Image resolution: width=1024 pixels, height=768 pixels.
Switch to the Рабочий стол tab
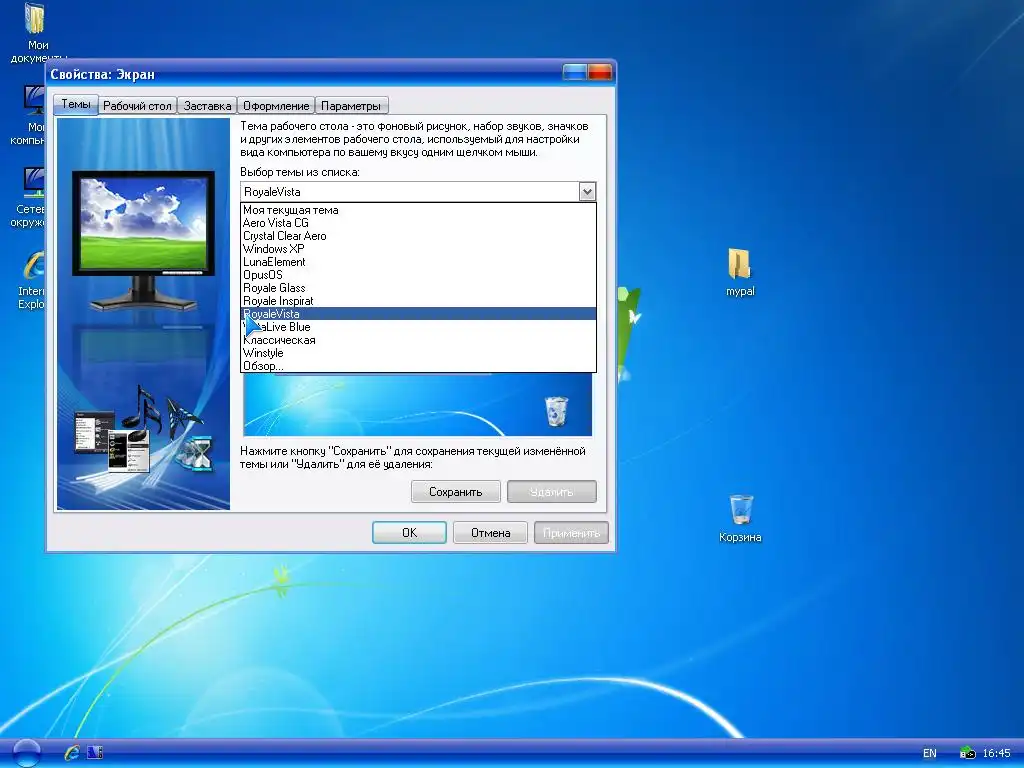click(137, 106)
